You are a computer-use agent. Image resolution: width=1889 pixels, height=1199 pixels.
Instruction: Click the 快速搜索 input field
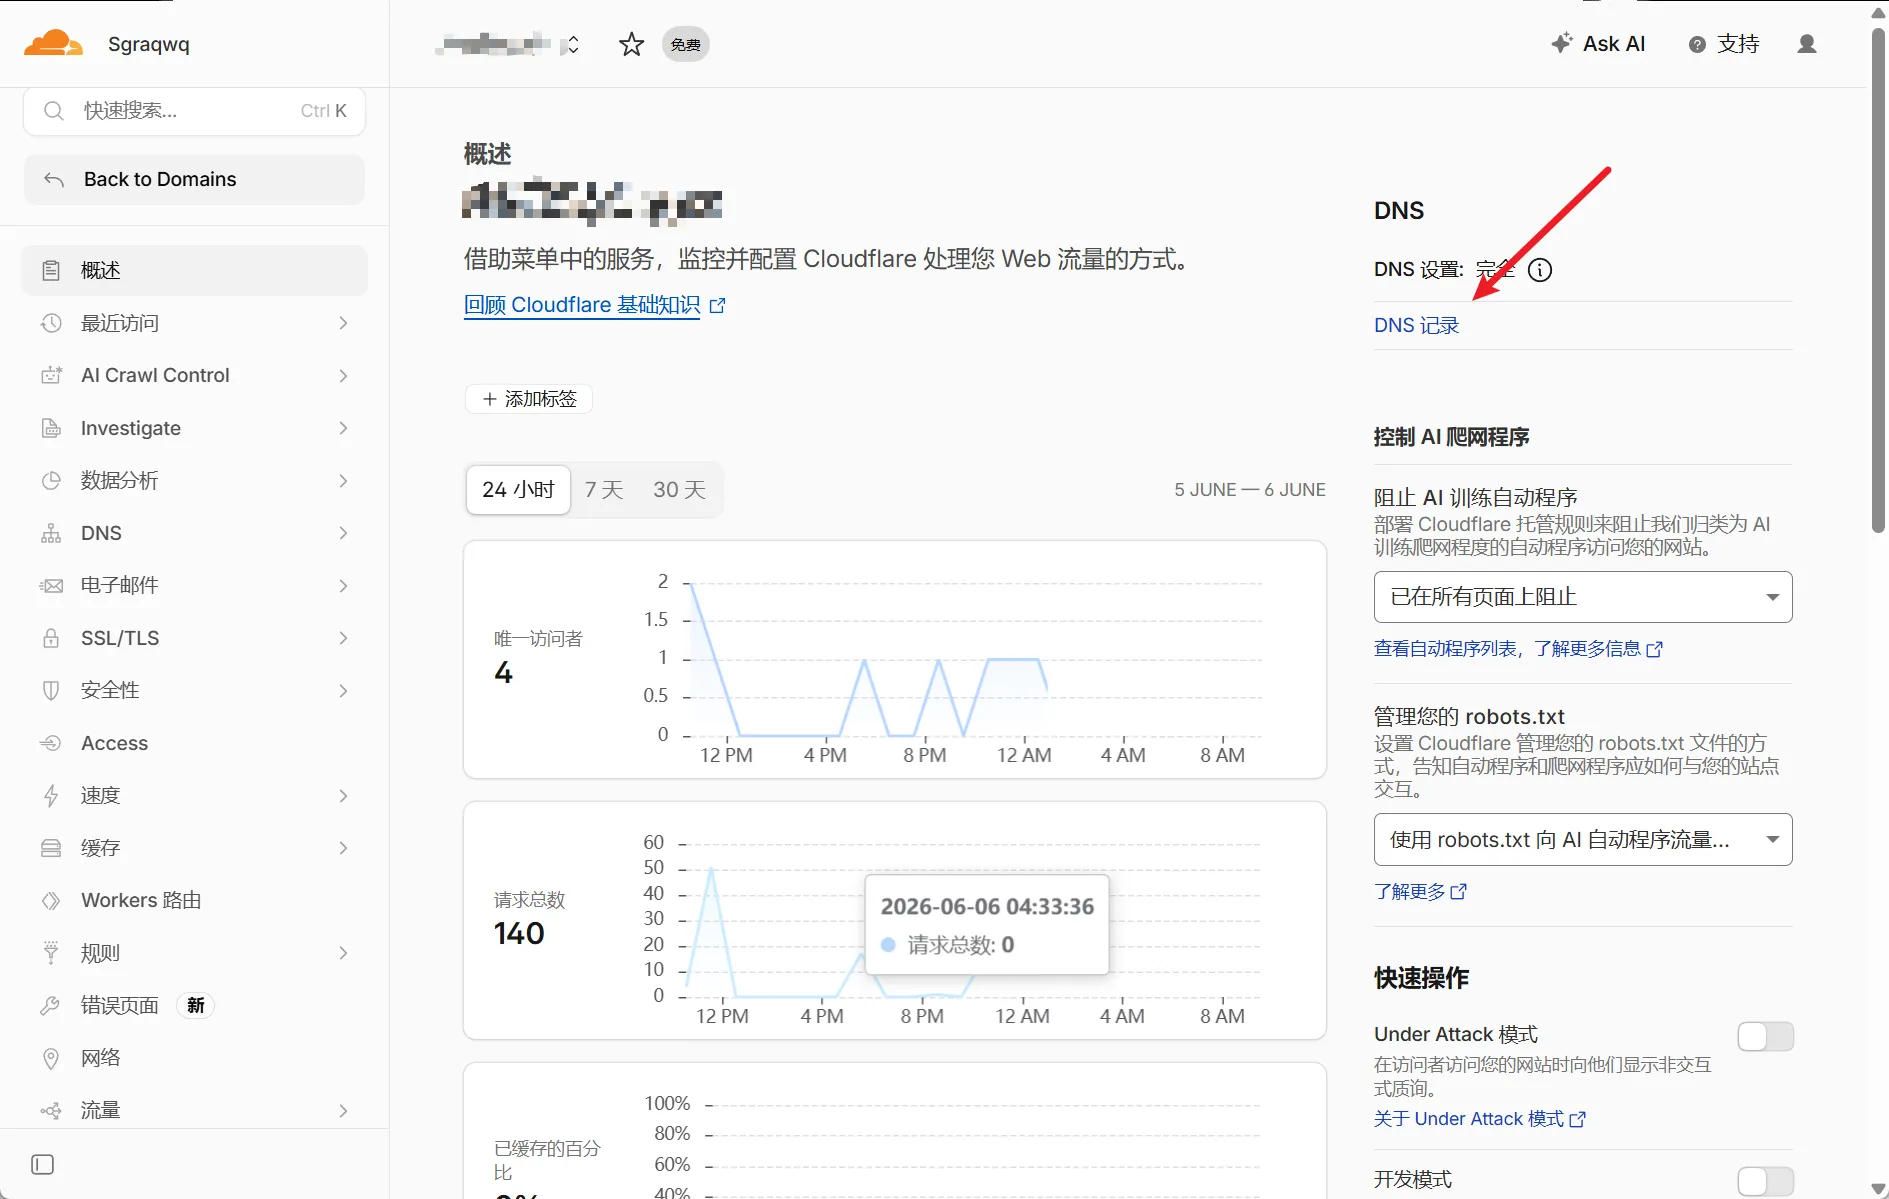click(194, 110)
